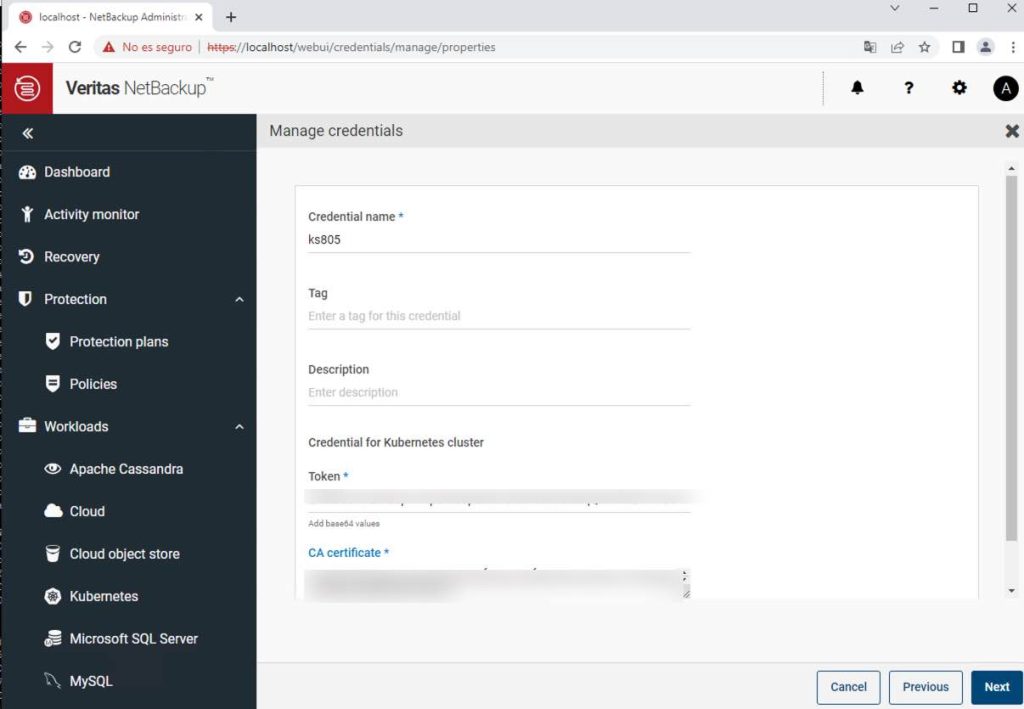Click the Previous button
The height and width of the screenshot is (709, 1024).
pos(925,687)
